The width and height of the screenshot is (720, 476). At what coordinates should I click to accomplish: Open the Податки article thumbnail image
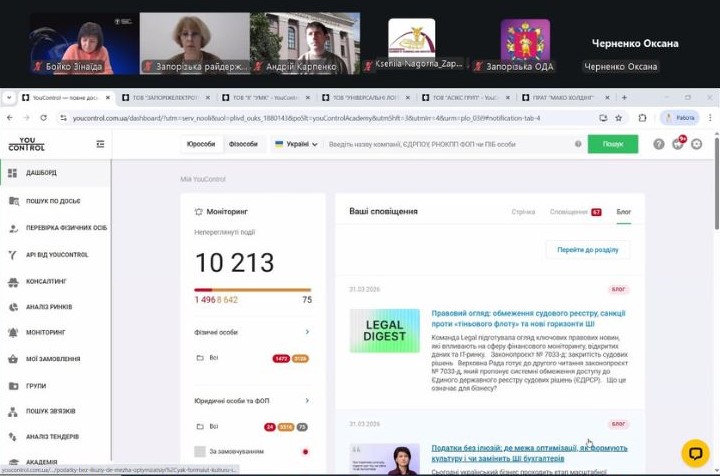click(384, 459)
